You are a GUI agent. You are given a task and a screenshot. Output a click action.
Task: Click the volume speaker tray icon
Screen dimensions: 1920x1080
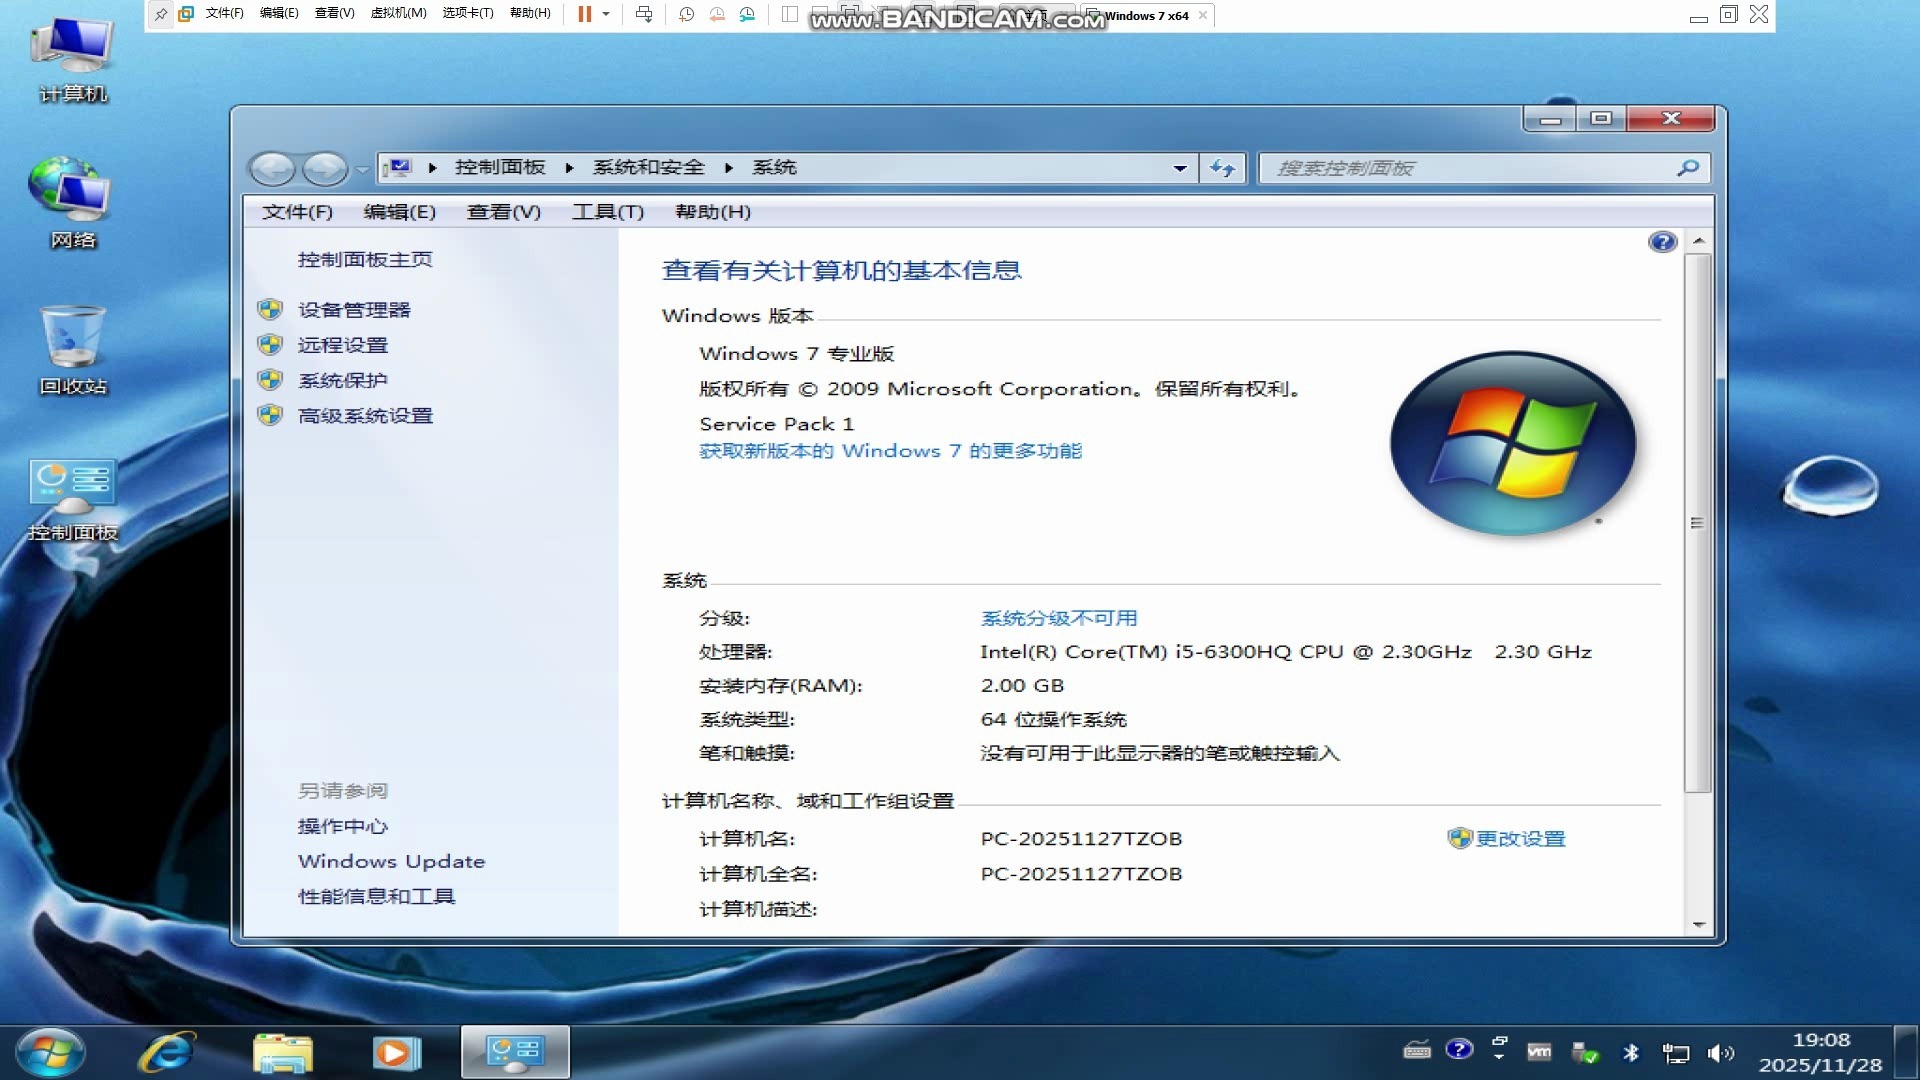(x=1719, y=1053)
